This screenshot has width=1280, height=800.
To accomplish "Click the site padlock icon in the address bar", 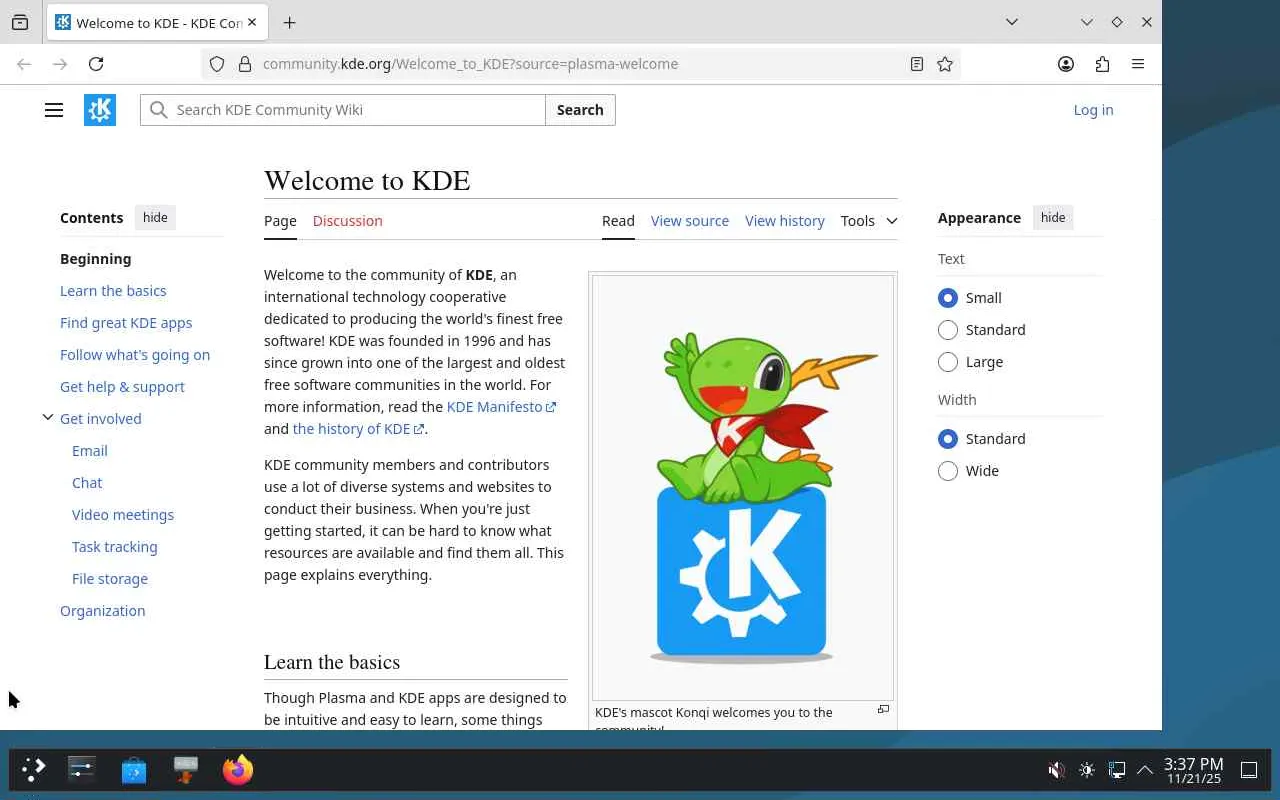I will click(245, 64).
